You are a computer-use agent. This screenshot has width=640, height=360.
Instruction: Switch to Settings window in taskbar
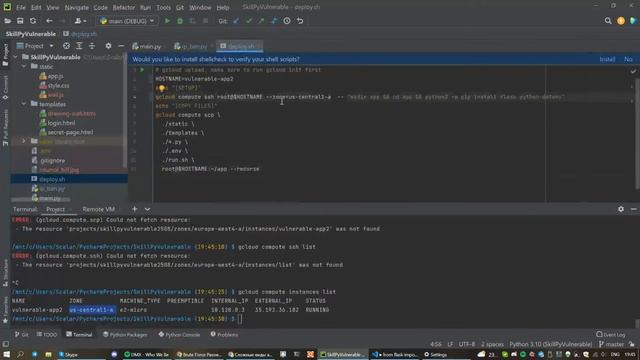tap(436, 354)
